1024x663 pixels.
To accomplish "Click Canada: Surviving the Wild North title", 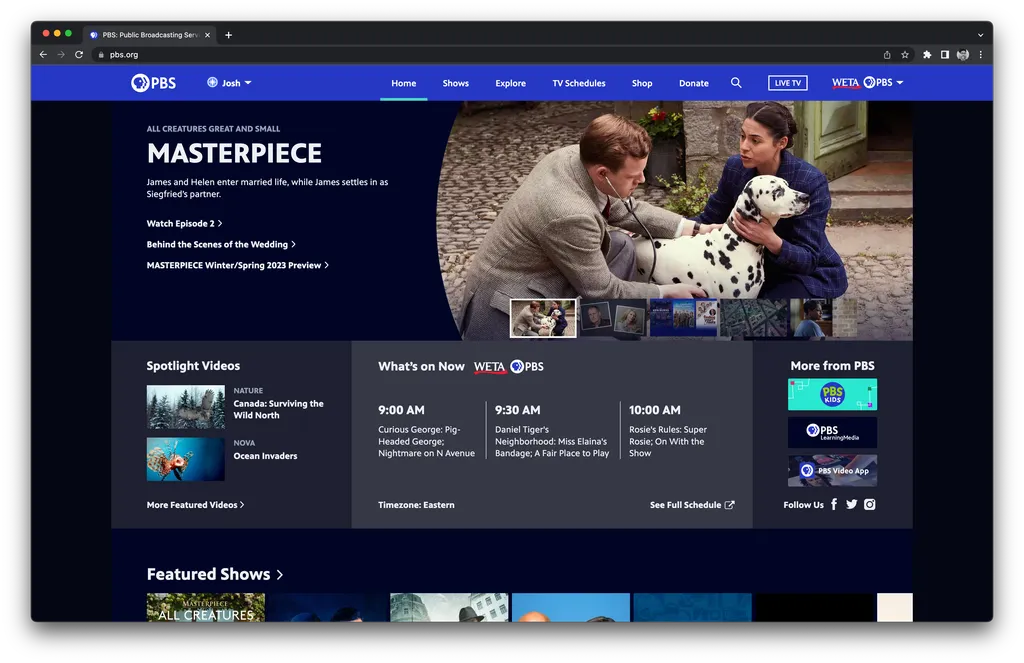I will pos(278,410).
